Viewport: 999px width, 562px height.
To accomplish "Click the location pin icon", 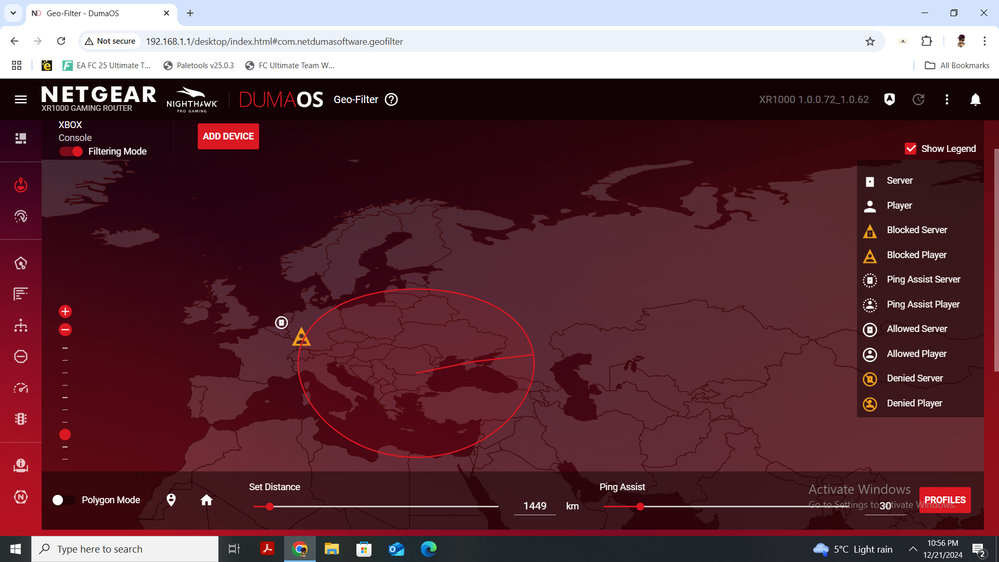I will click(171, 500).
